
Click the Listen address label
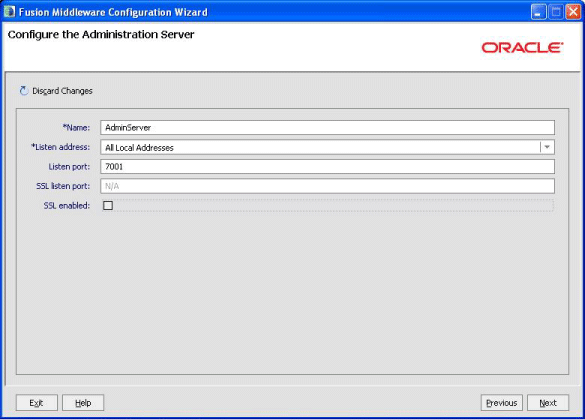(x=60, y=147)
